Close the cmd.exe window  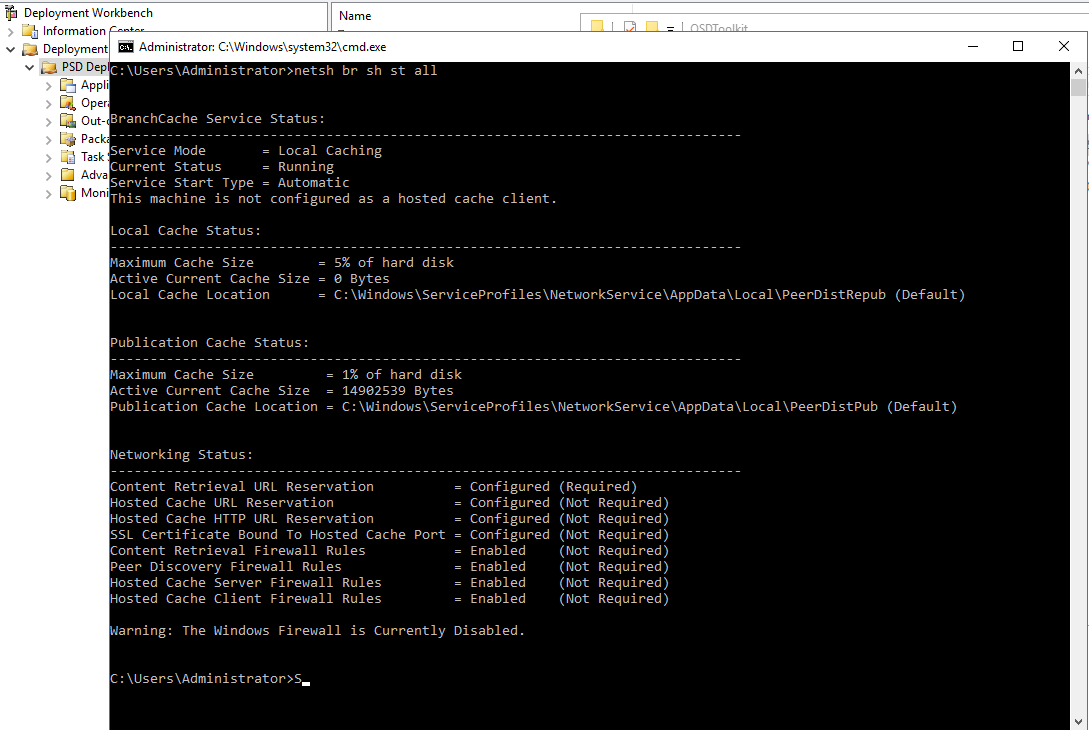[x=1064, y=47]
